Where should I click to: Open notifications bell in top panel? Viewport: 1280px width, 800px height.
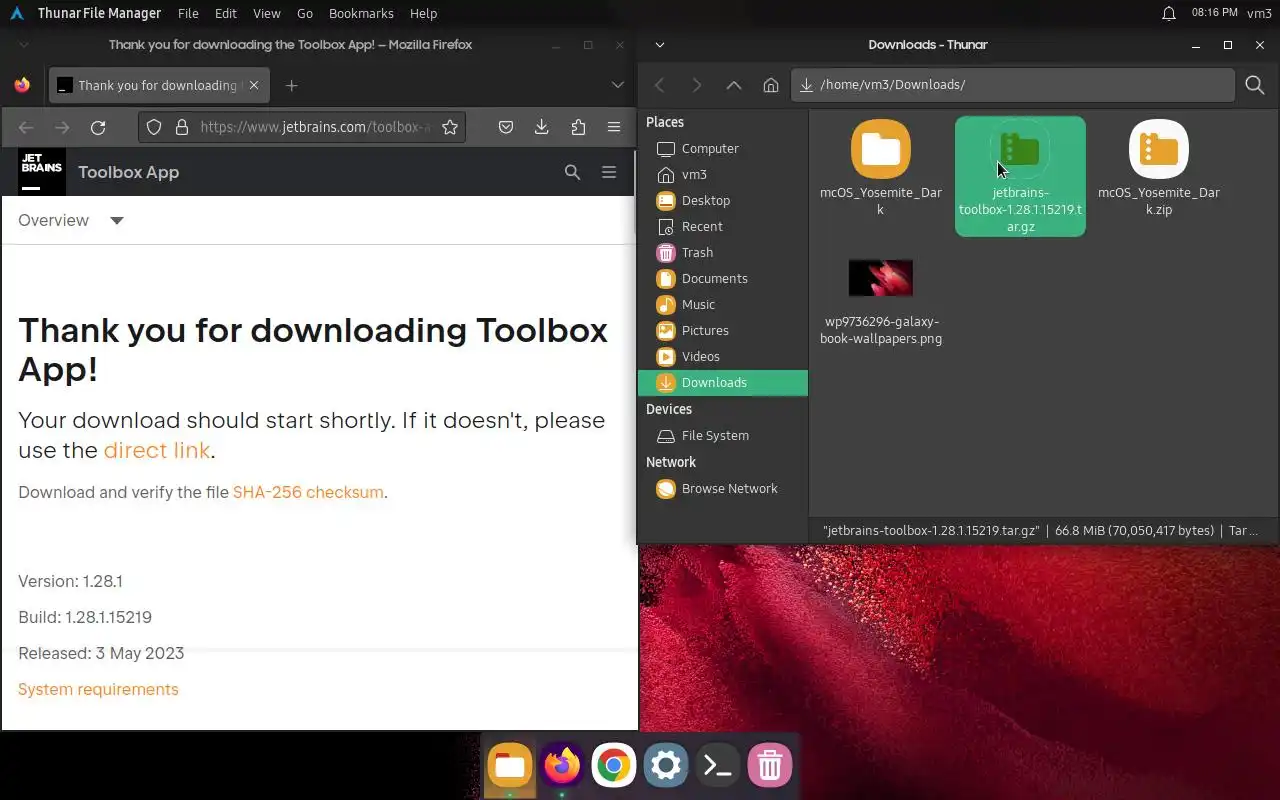pyautogui.click(x=1168, y=13)
